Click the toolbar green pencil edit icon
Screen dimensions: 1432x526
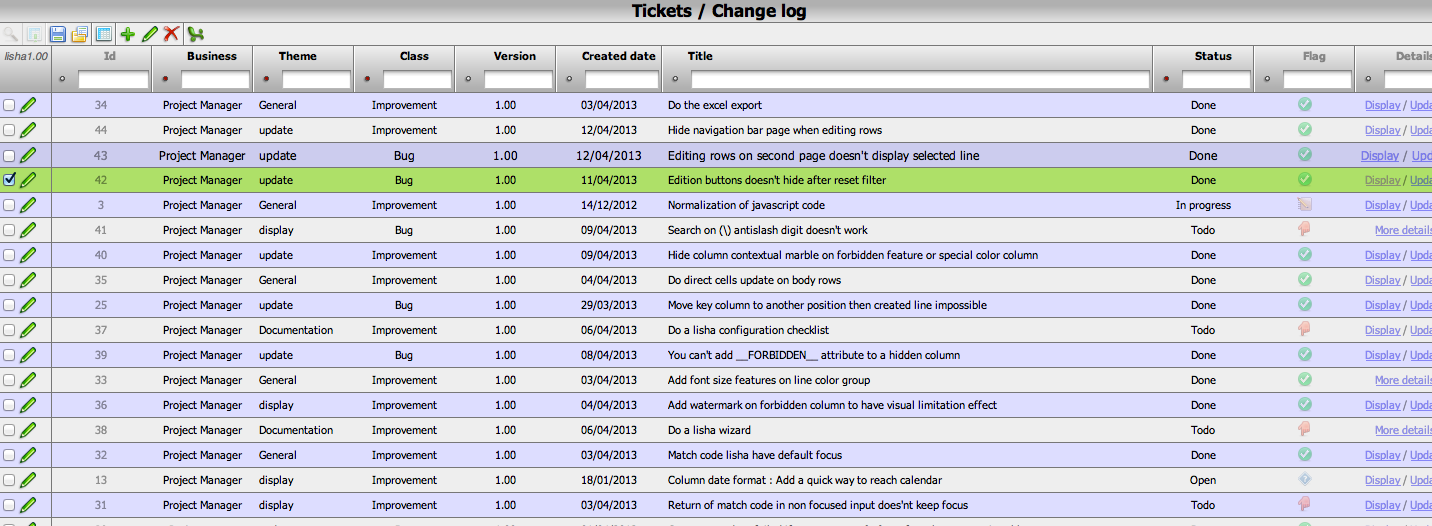pos(149,34)
